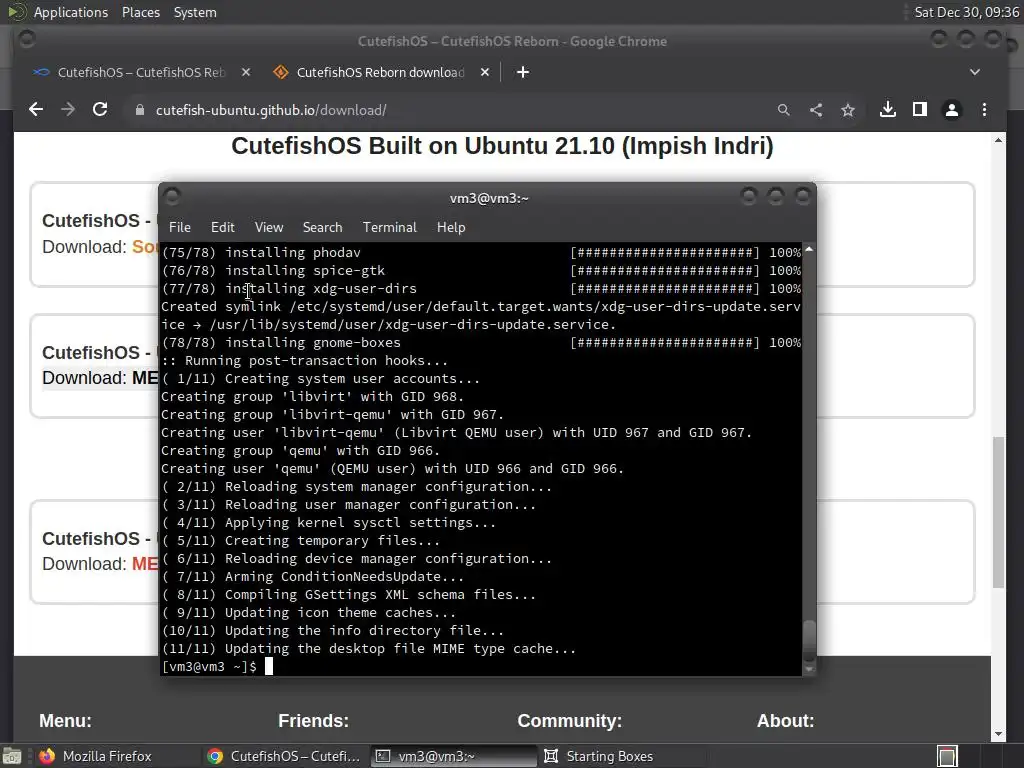Reload the CutefishOS download page

coord(100,110)
